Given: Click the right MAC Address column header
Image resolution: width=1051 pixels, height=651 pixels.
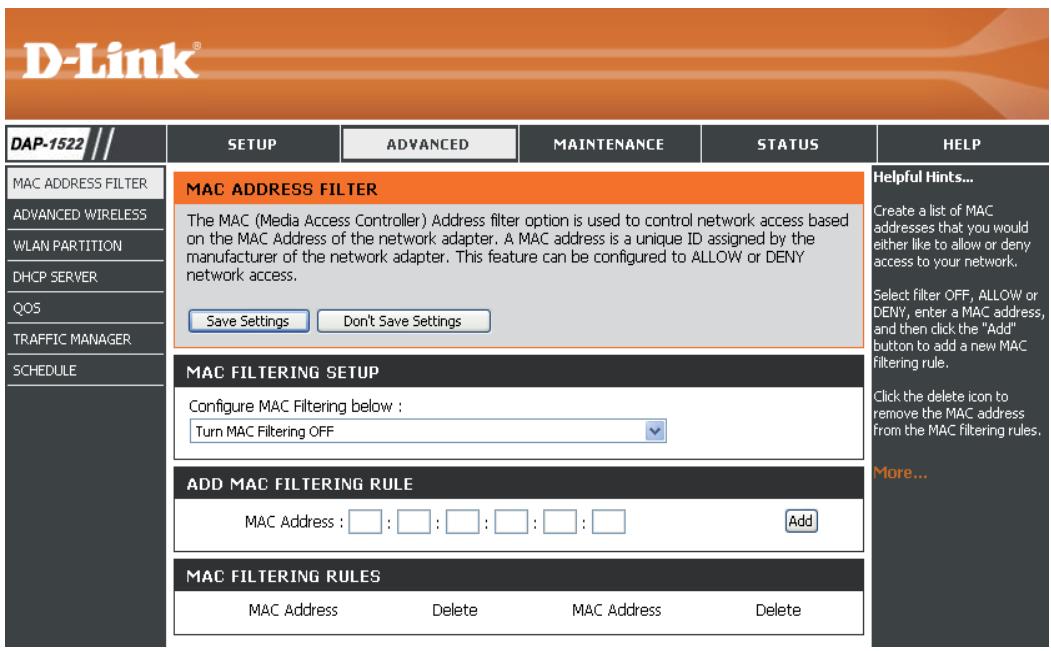Looking at the screenshot, I should tap(616, 610).
